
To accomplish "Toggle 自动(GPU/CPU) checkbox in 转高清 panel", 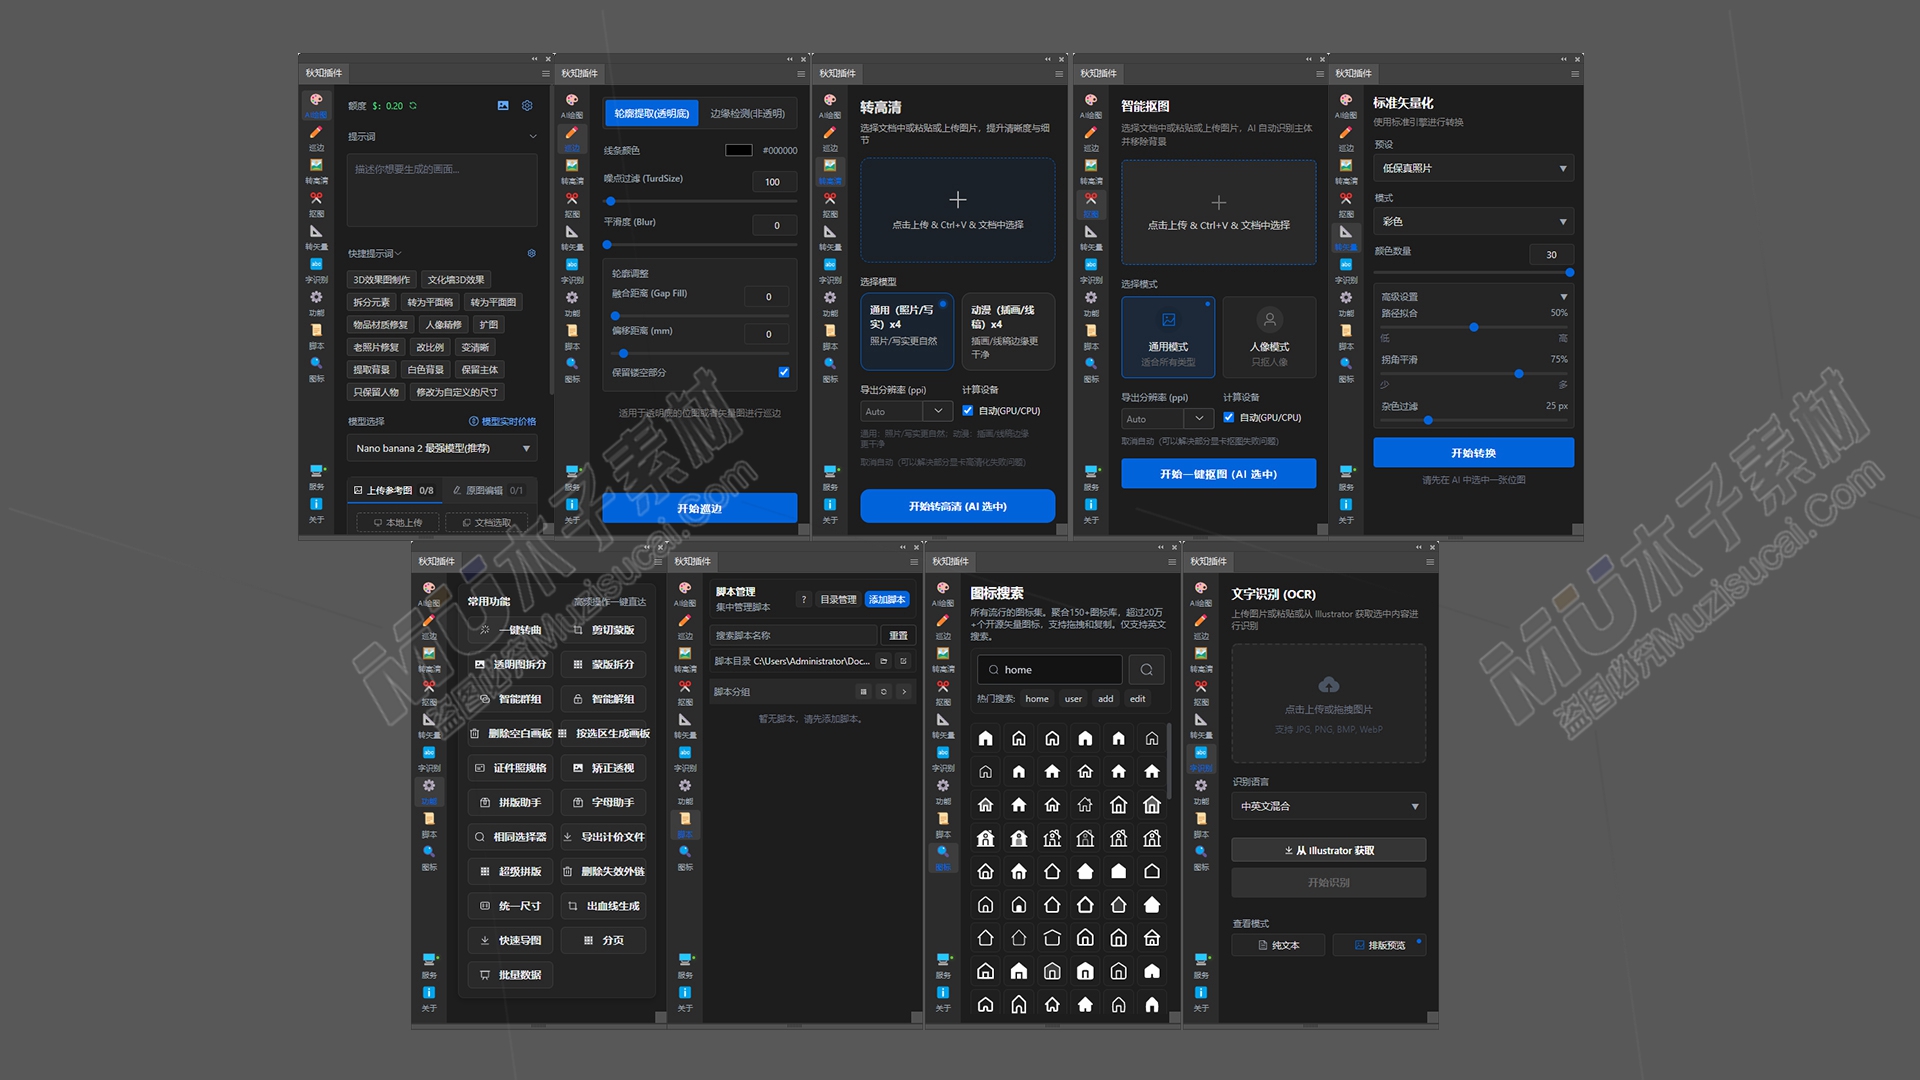I will pyautogui.click(x=967, y=410).
